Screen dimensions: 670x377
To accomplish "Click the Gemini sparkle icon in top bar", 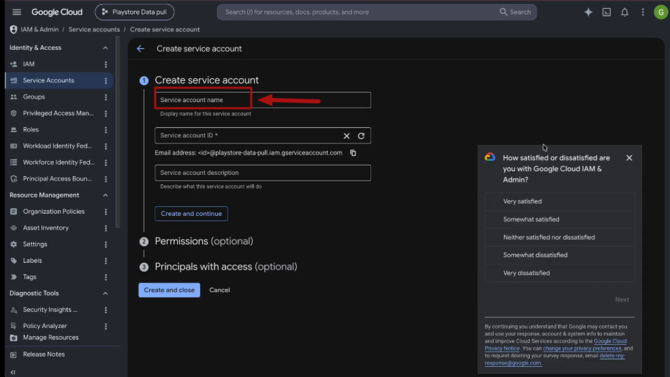I will click(588, 12).
